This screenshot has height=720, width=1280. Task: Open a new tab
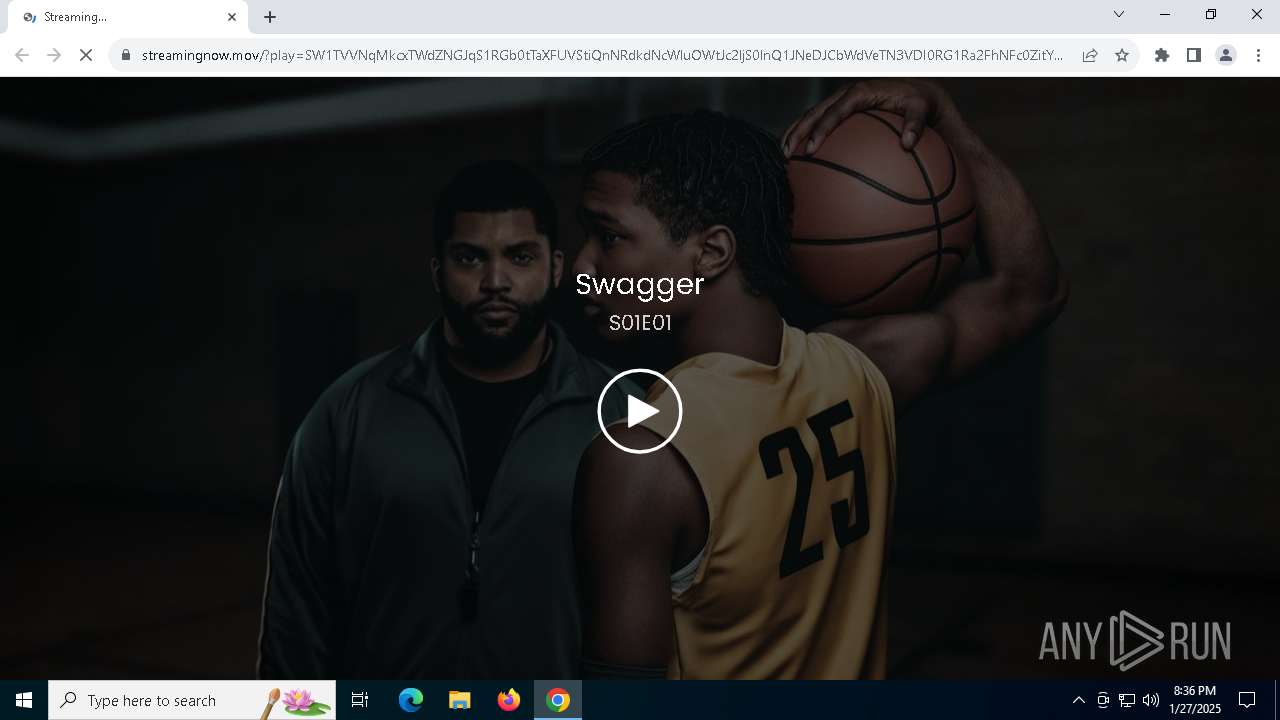click(x=270, y=17)
